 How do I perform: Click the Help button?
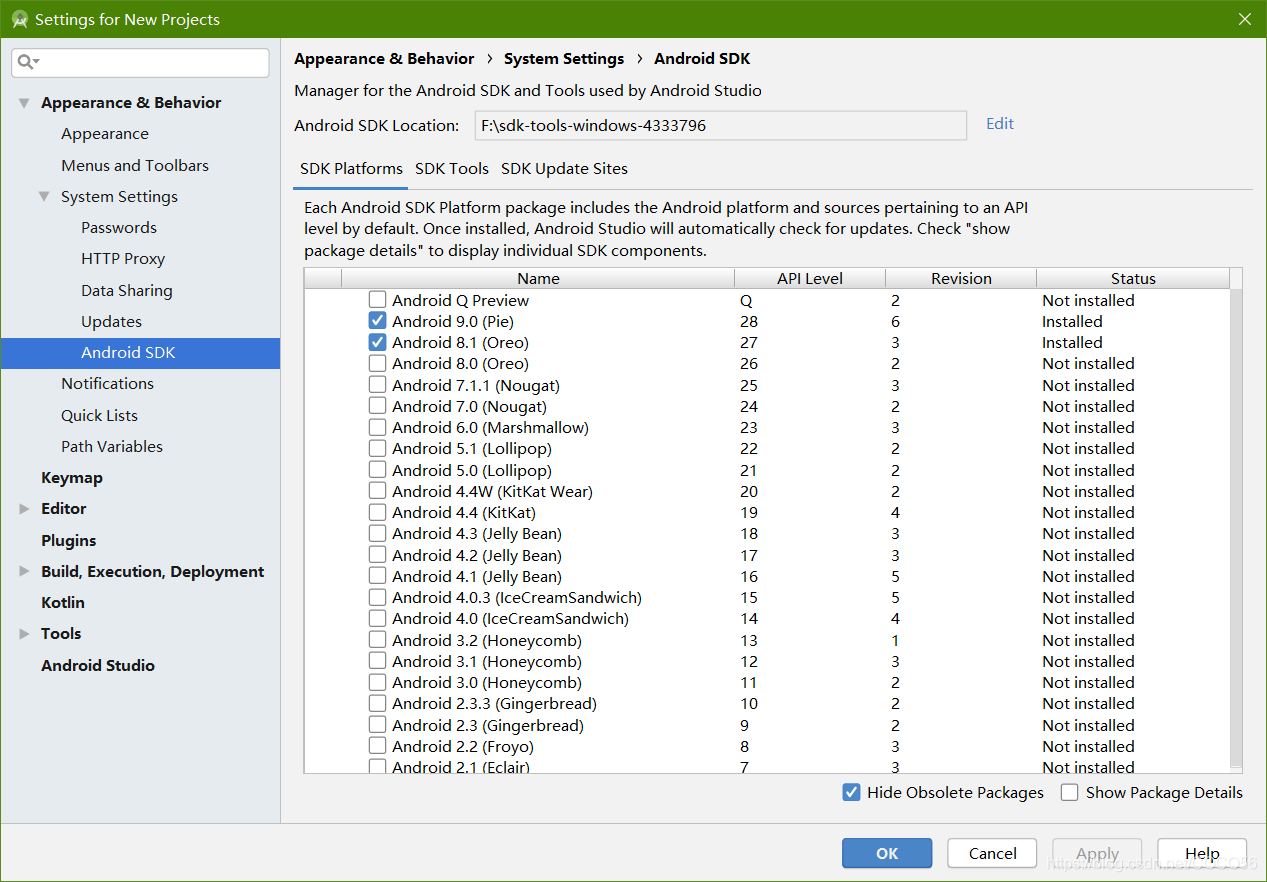(x=1202, y=853)
